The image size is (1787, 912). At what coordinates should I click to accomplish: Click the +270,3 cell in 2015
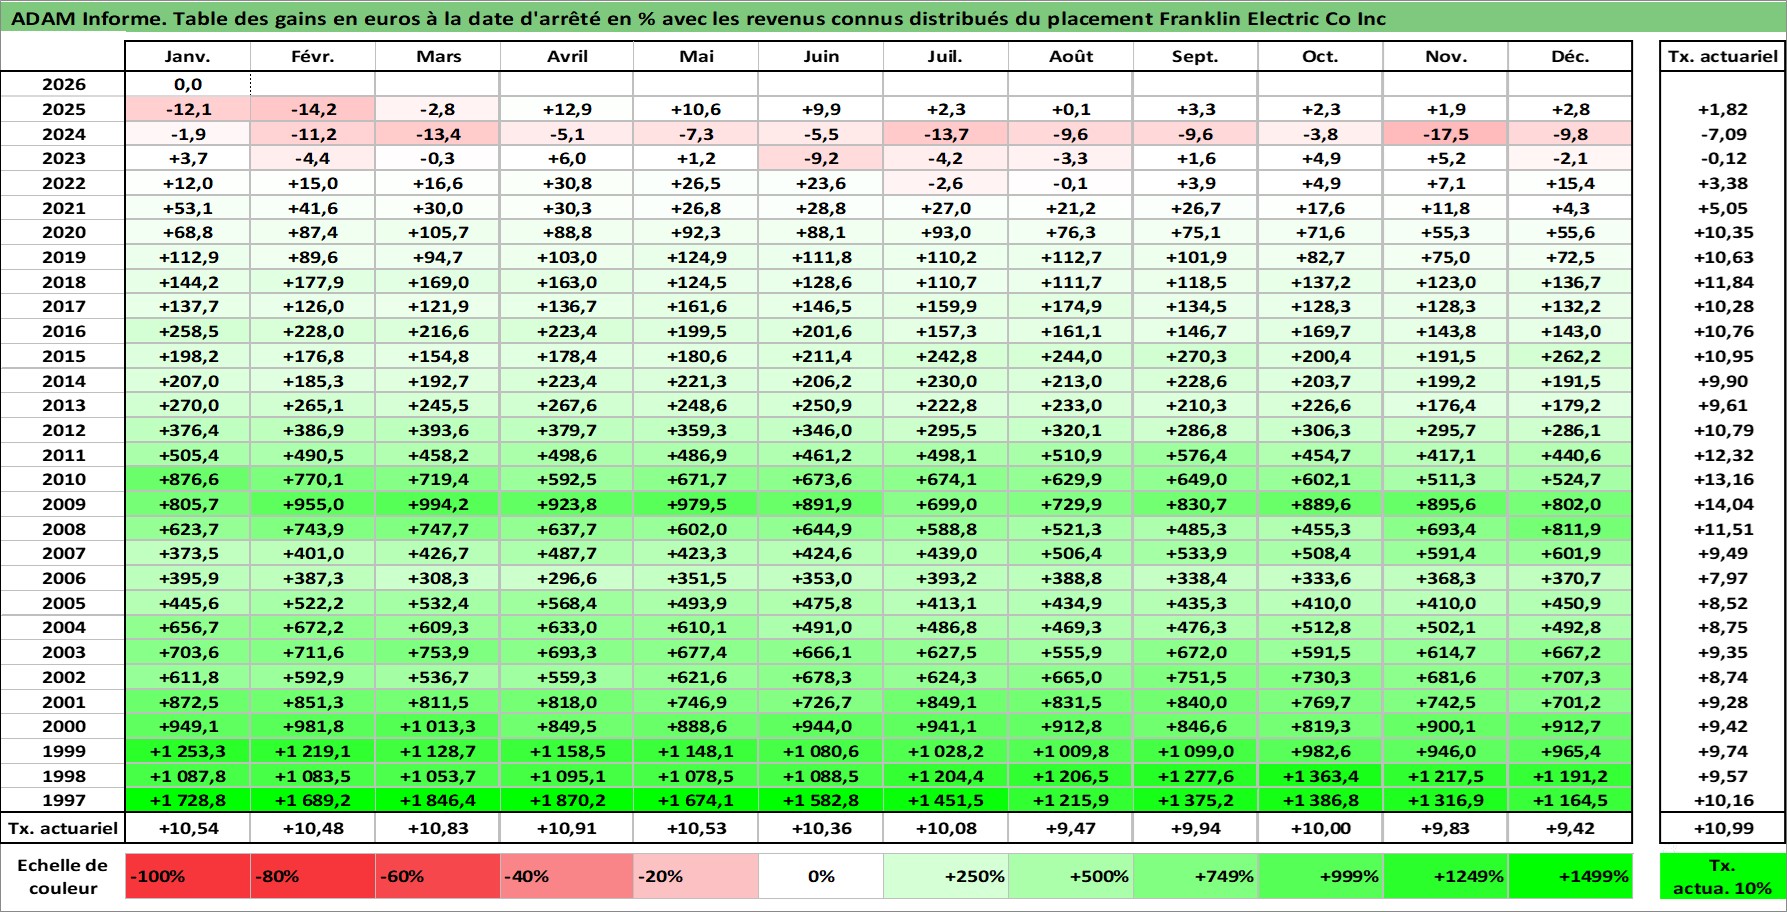[x=1195, y=356]
